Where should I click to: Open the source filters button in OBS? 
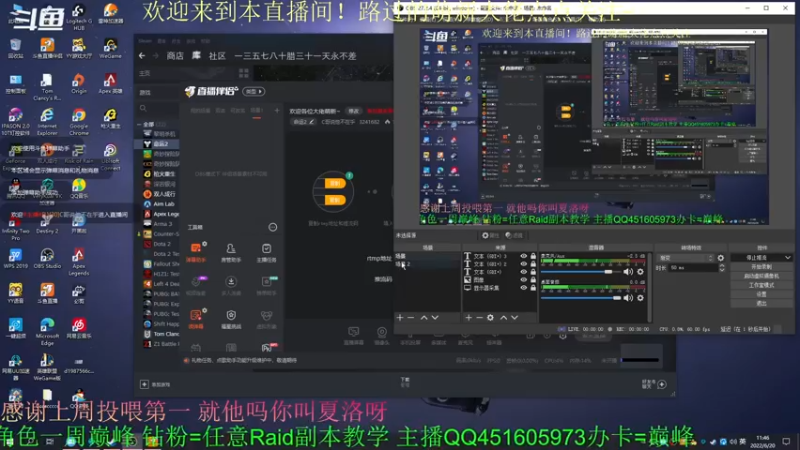[514, 235]
